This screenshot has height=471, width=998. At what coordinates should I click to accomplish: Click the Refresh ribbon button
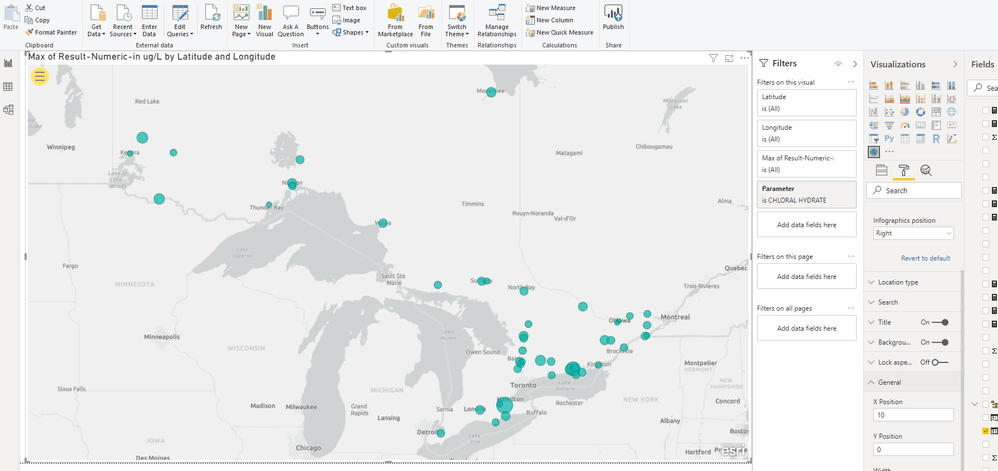click(x=211, y=18)
